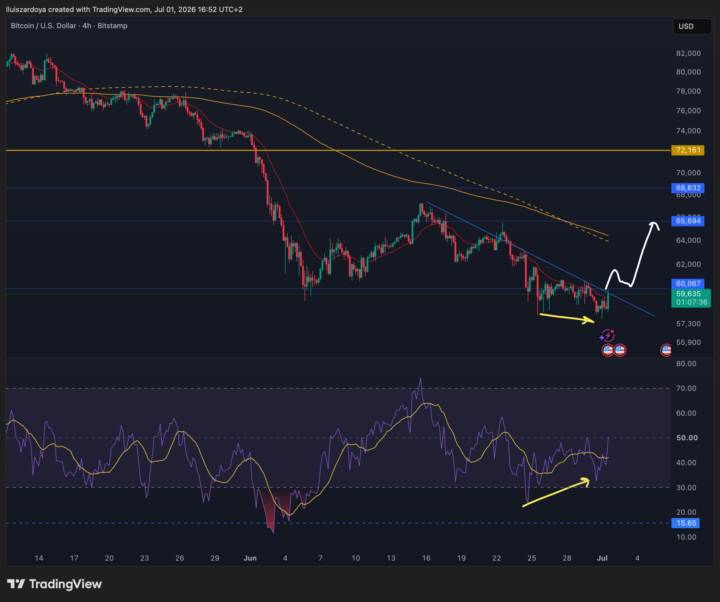Image resolution: width=720 pixels, height=602 pixels.
Task: Click the 70.00 RSI axis label
Action: pos(686,388)
